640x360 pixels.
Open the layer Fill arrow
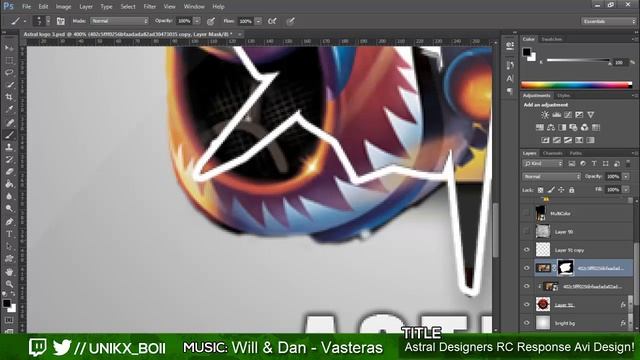[x=626, y=190]
